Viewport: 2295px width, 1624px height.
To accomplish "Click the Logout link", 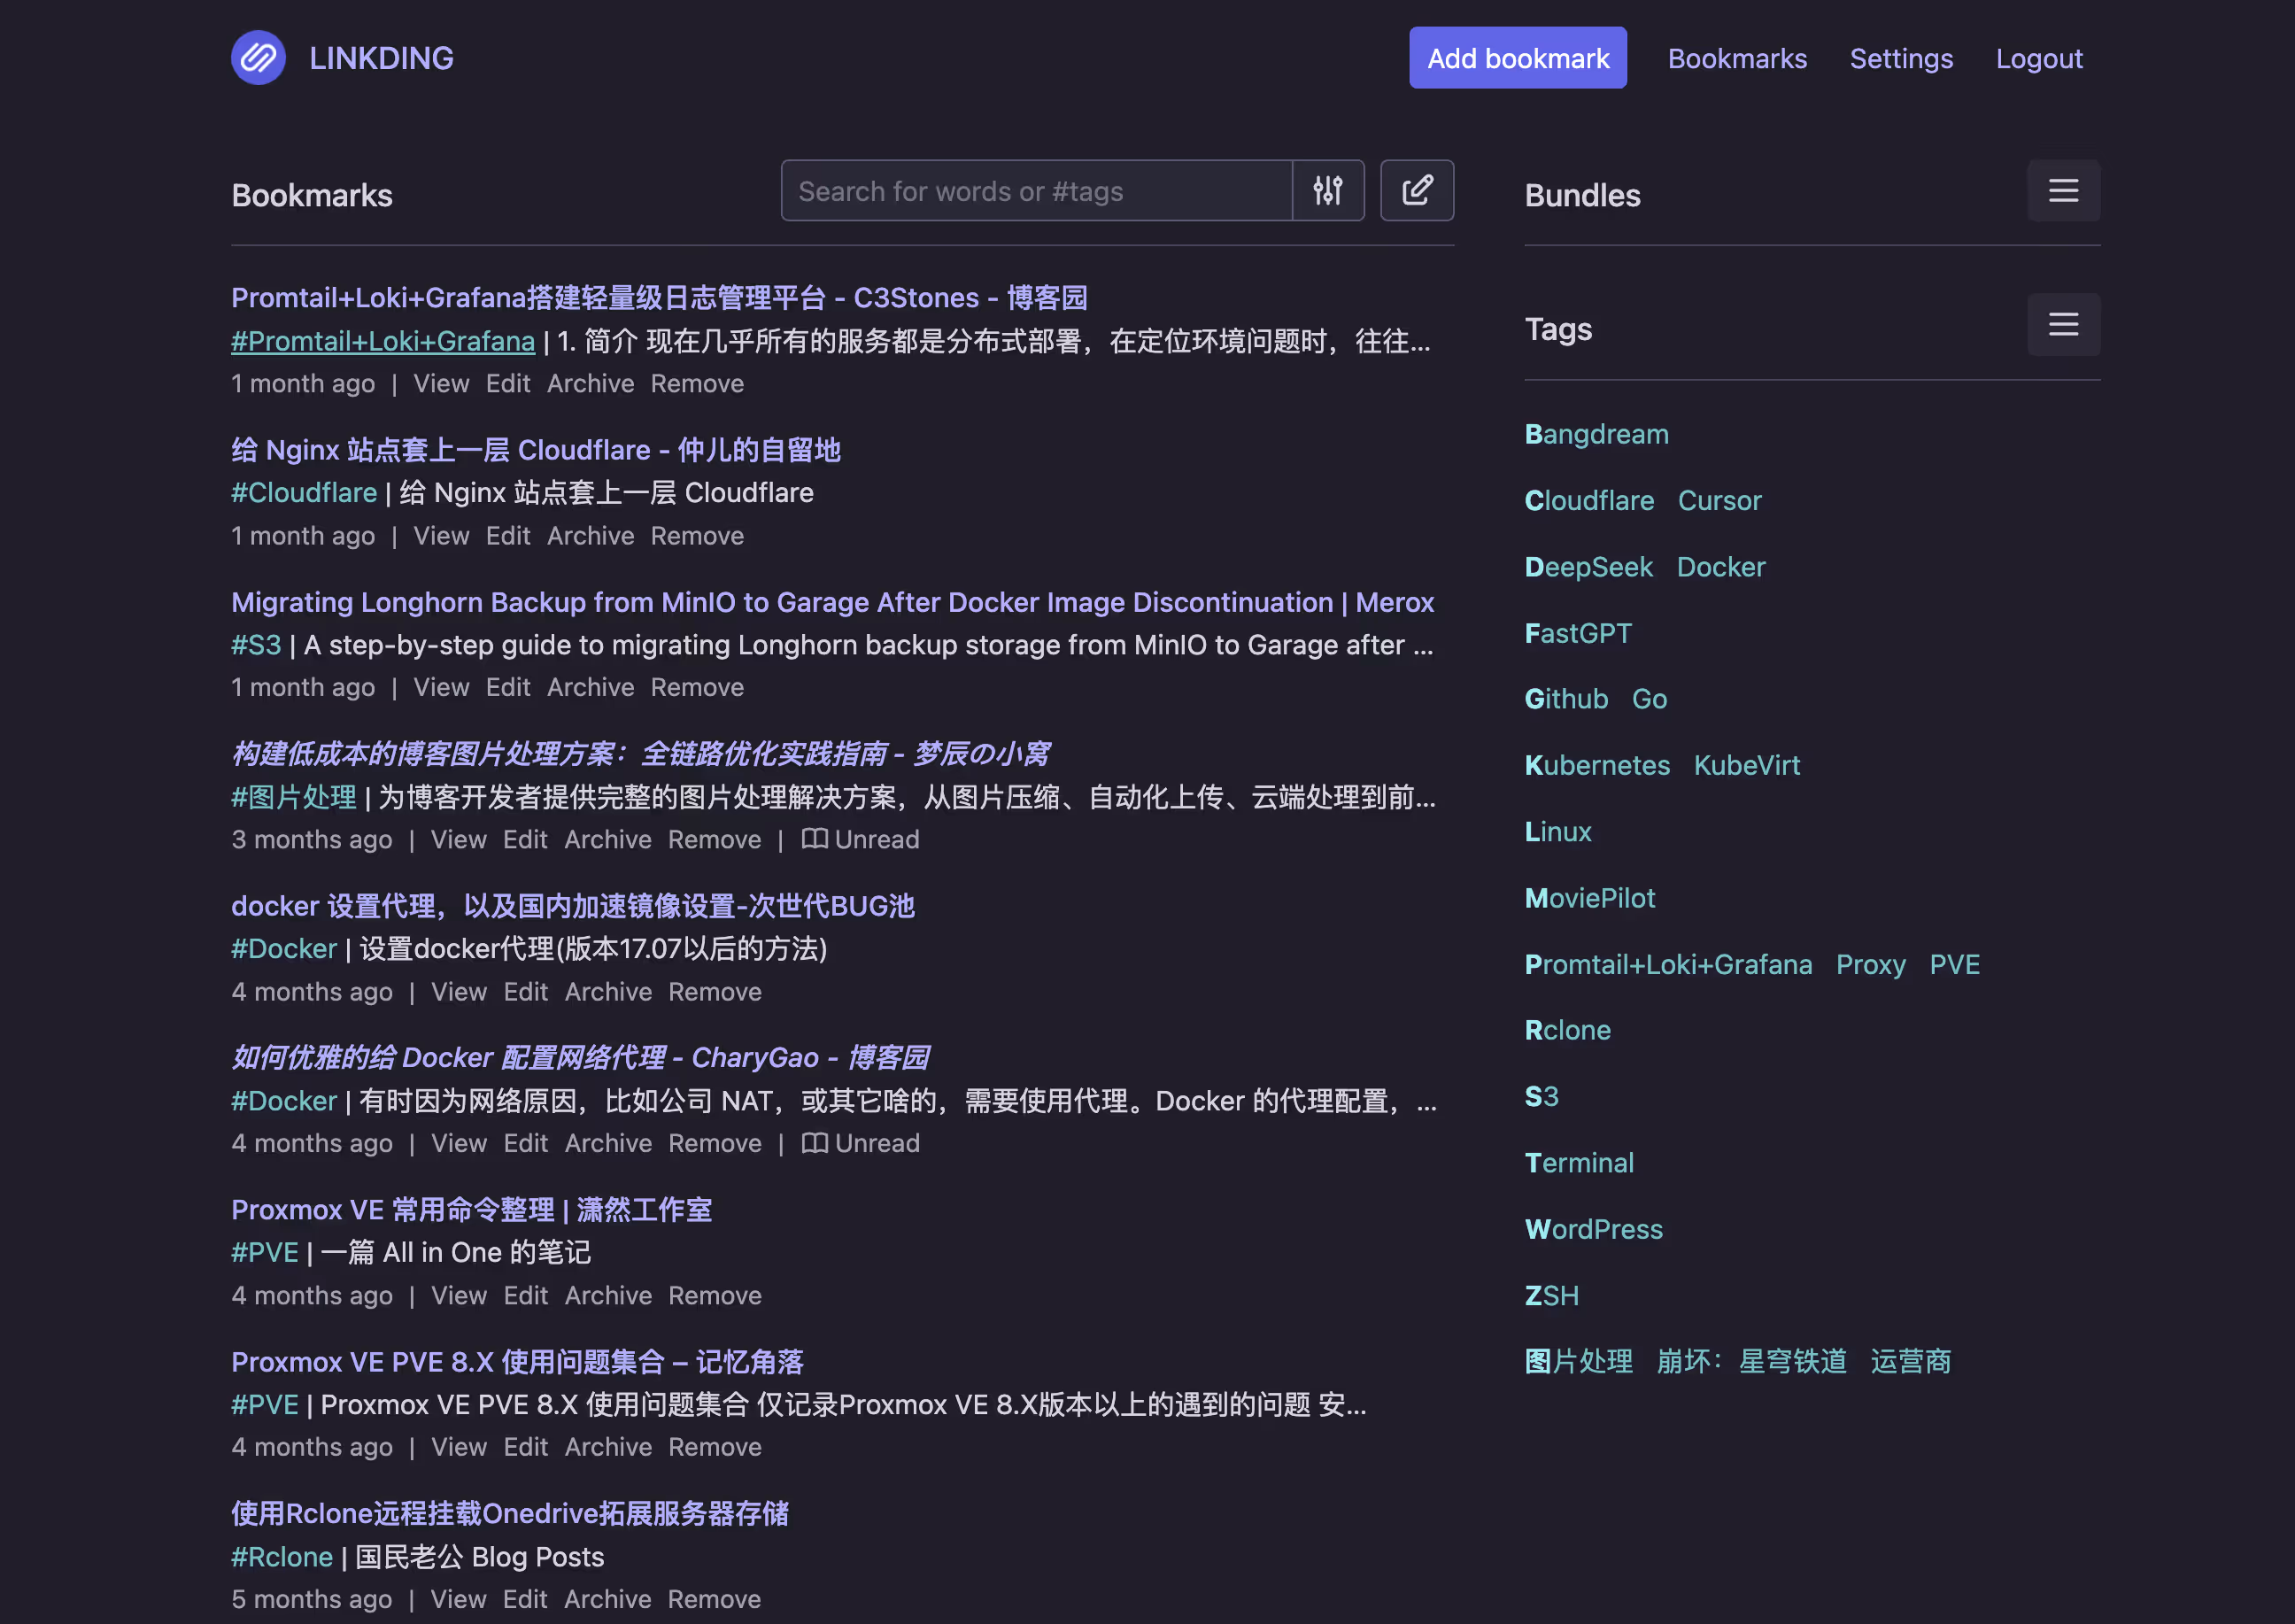I will click(2038, 58).
